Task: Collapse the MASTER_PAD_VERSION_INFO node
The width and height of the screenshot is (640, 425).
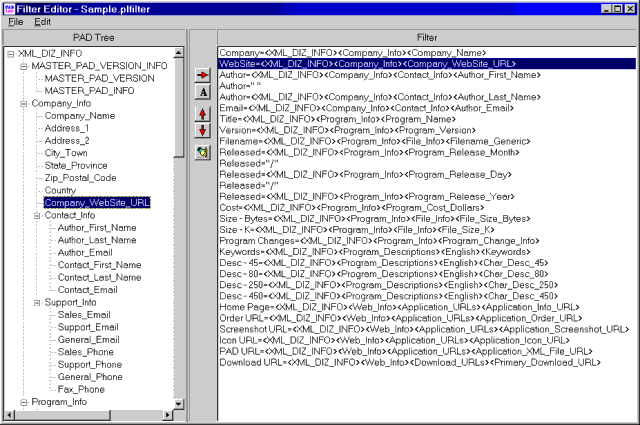Action: 24,66
